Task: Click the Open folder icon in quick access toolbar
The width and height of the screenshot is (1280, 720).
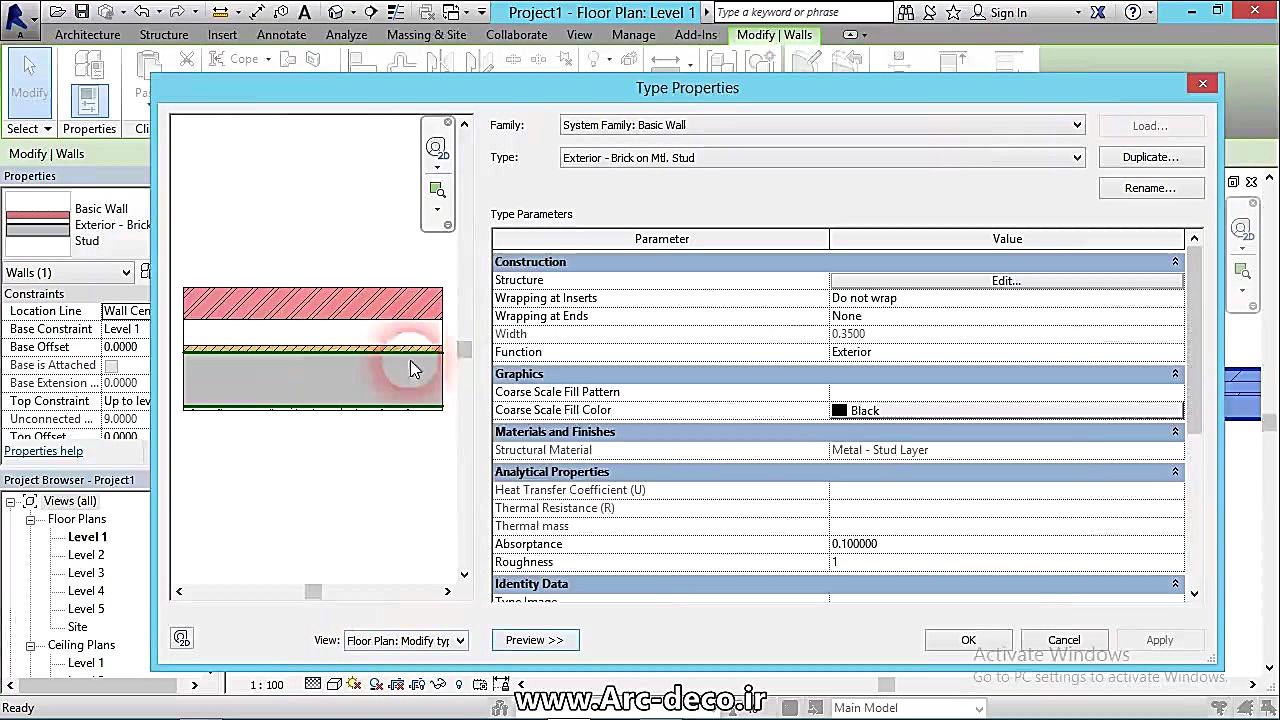Action: click(x=58, y=12)
